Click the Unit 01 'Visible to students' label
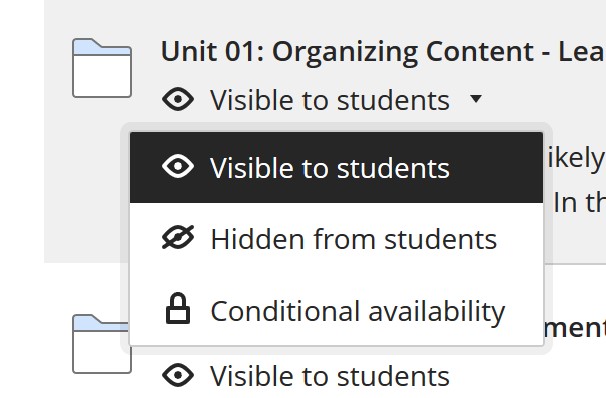Screen dimensions: 606x398 330,100
